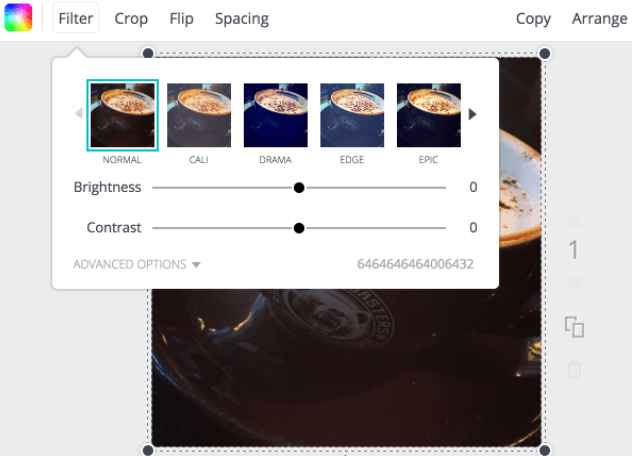Open the rainbow color picker icon
Screen dimensions: 634x456
[18, 18]
